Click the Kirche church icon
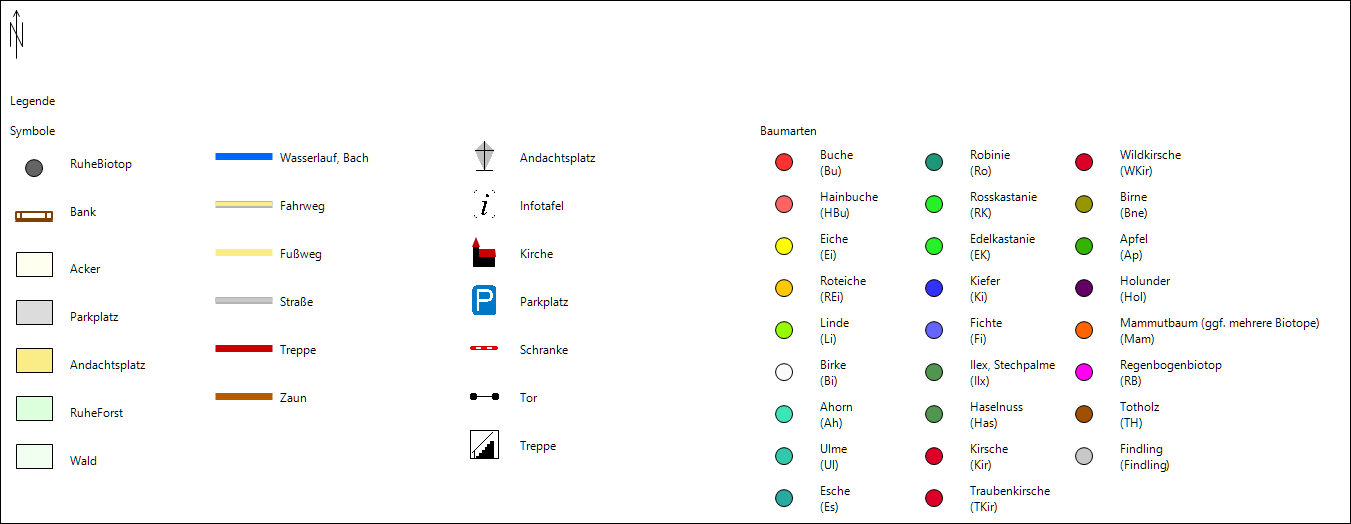This screenshot has width=1351, height=524. click(484, 252)
